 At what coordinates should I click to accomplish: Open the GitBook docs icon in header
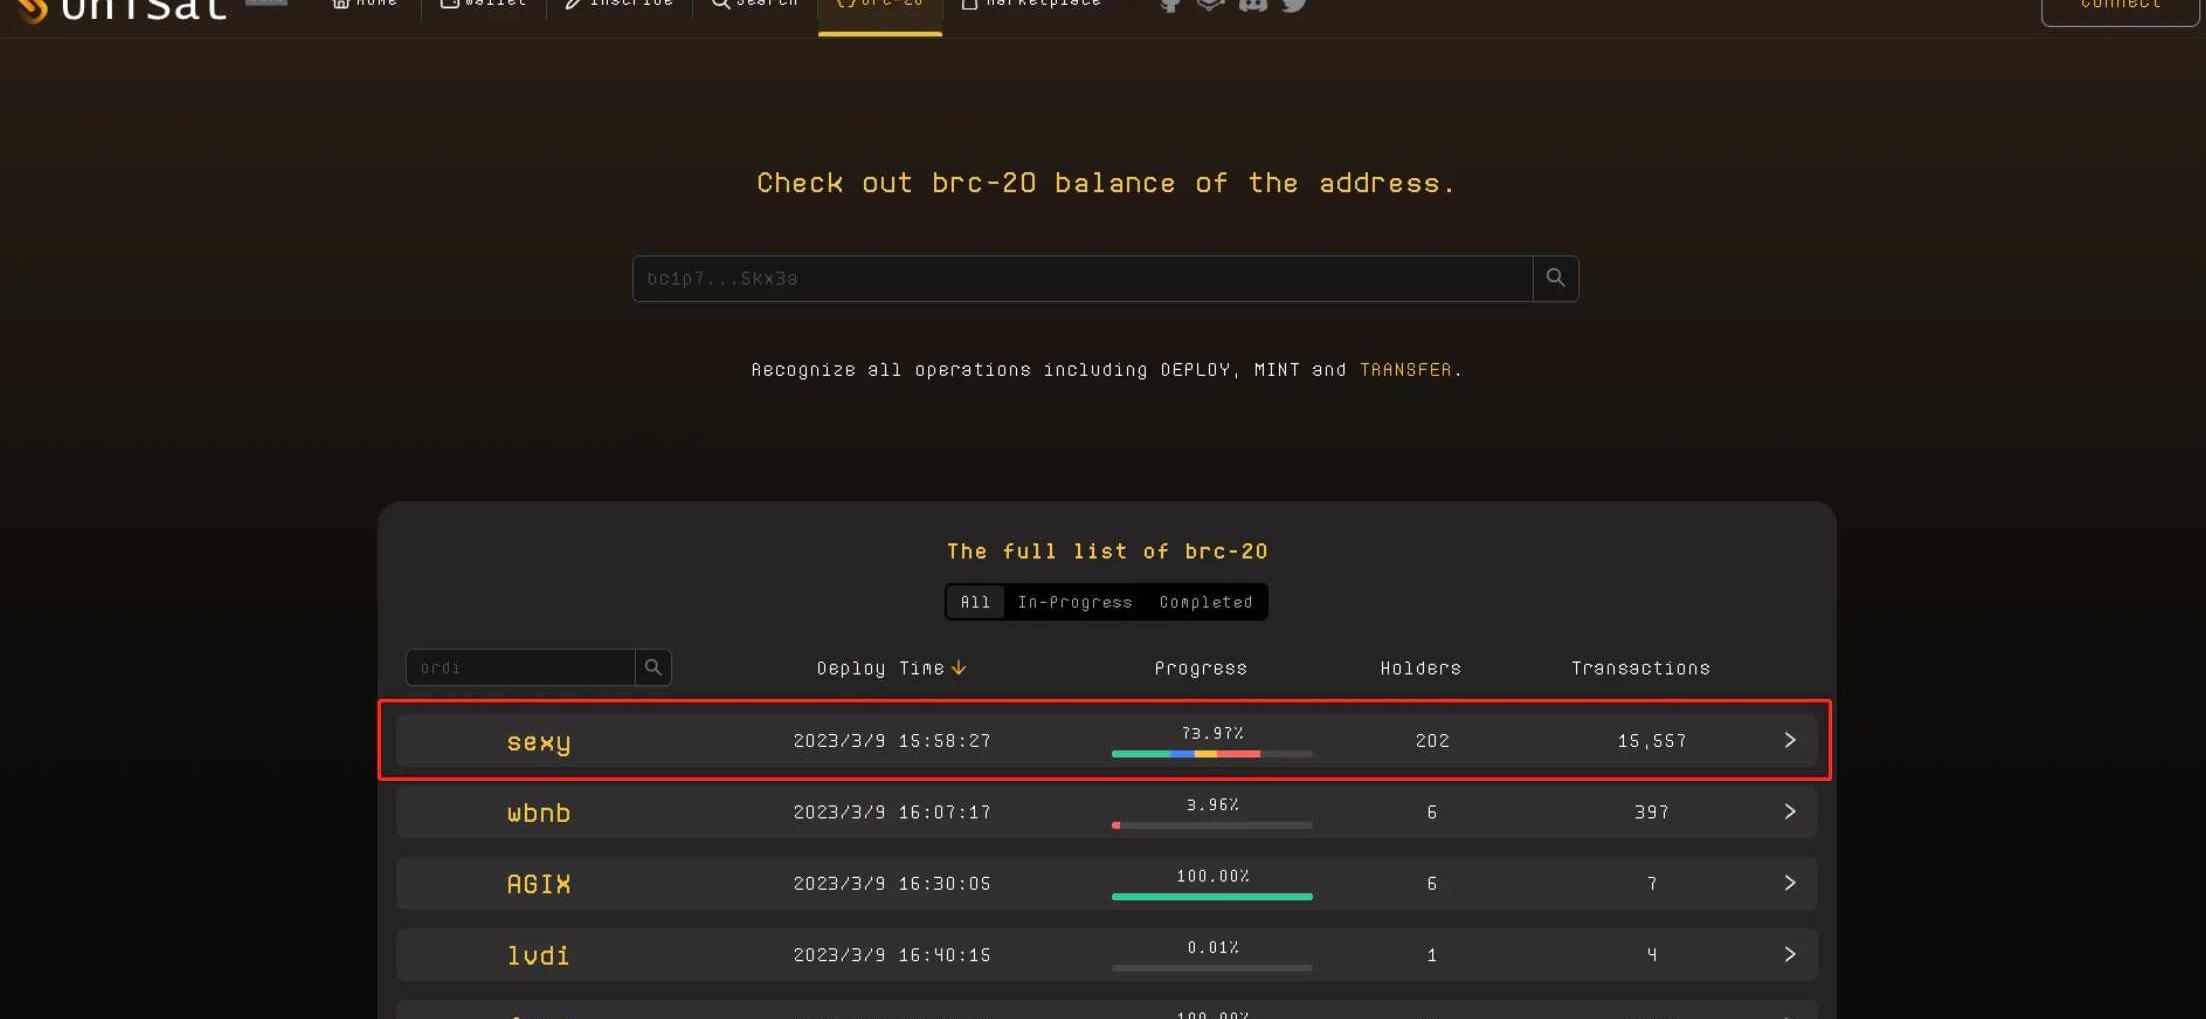tap(1210, 5)
